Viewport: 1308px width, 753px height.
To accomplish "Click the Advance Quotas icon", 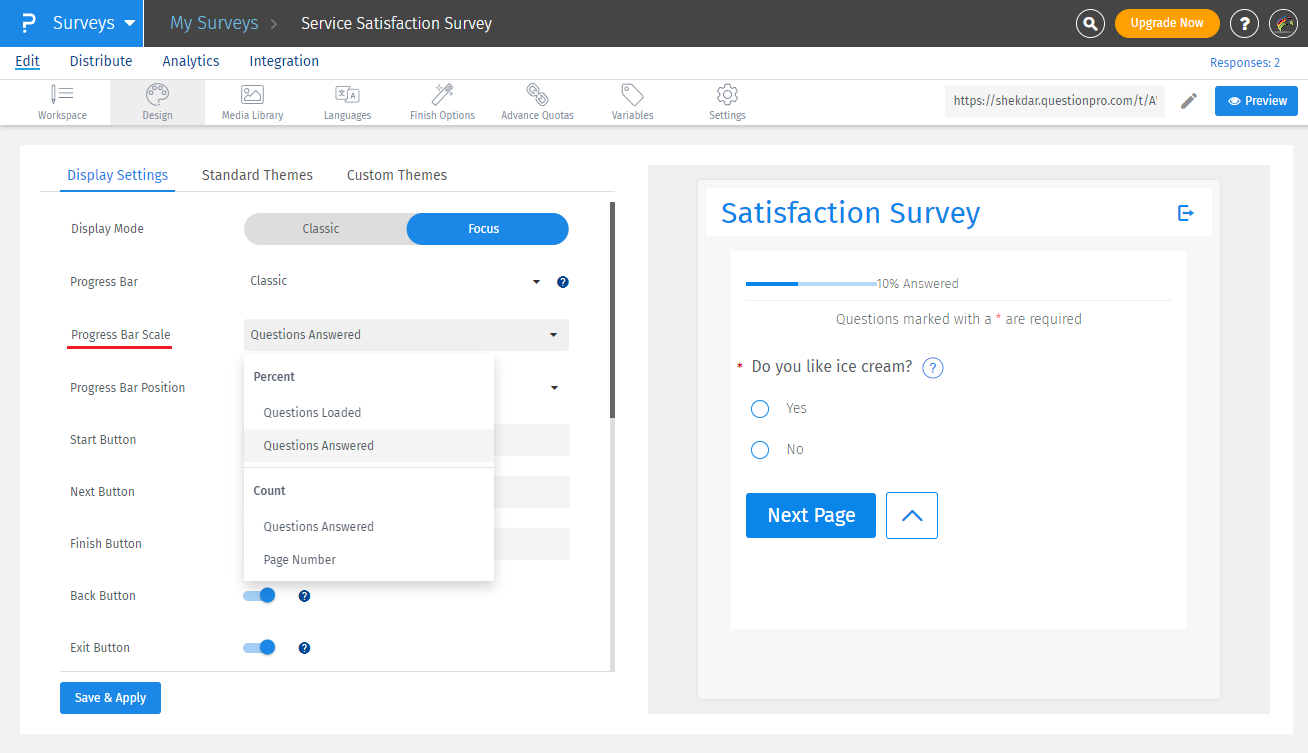I will click(x=537, y=101).
